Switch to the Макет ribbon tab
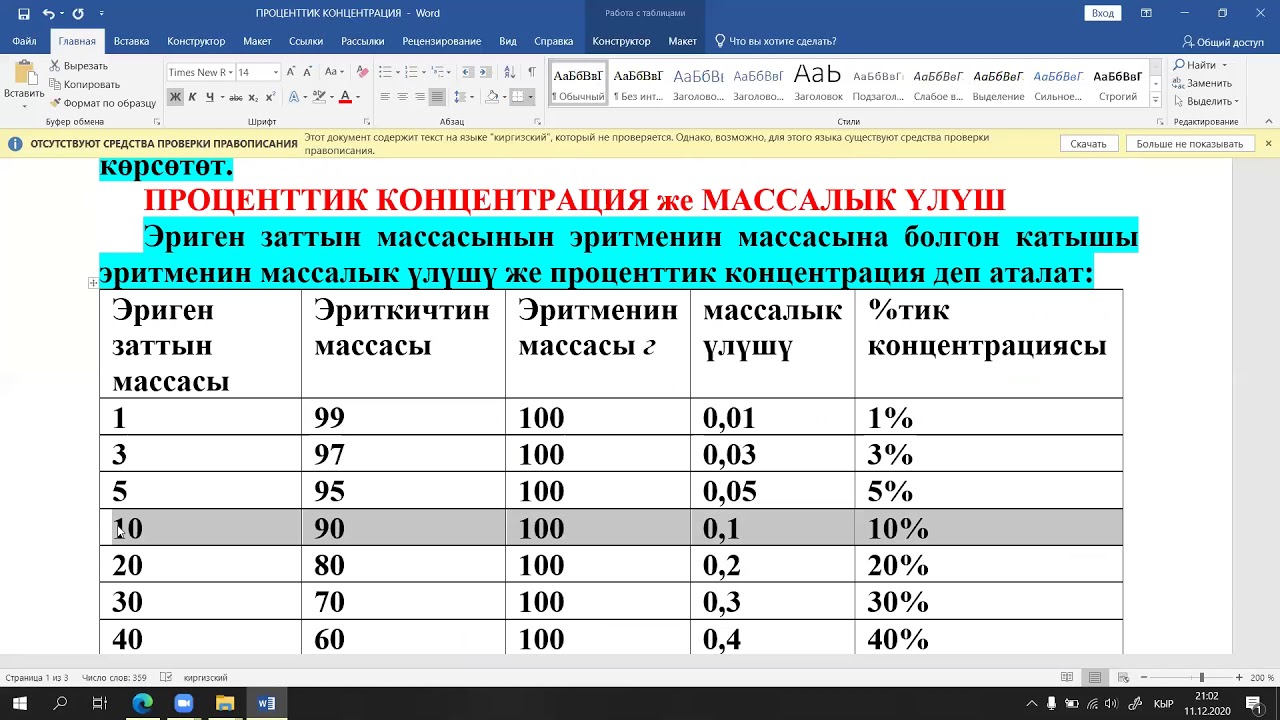The width and height of the screenshot is (1280, 720). point(257,41)
